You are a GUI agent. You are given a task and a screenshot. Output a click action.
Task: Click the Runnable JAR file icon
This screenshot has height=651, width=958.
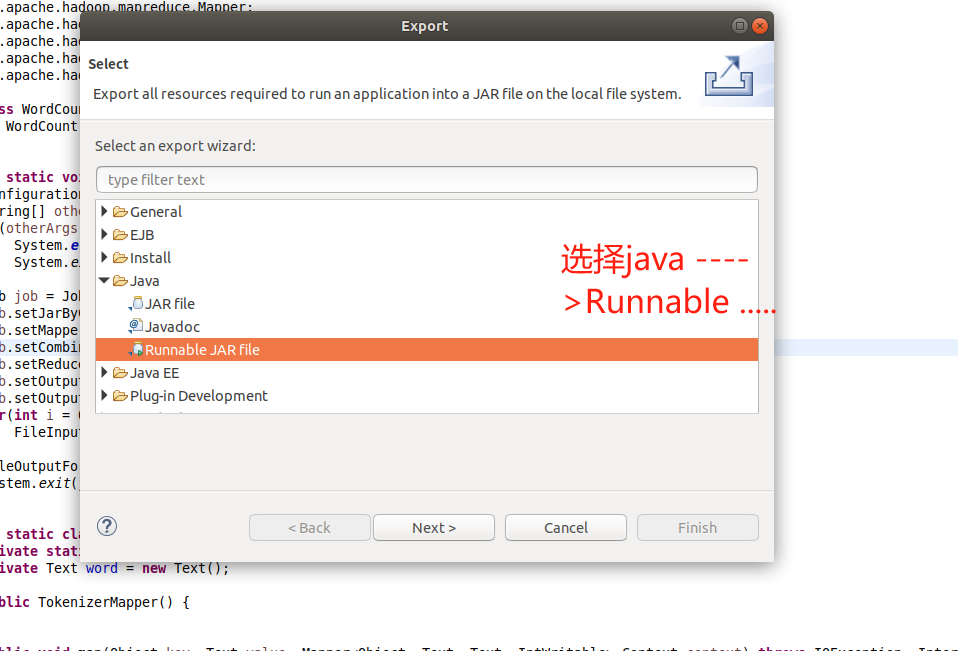136,350
